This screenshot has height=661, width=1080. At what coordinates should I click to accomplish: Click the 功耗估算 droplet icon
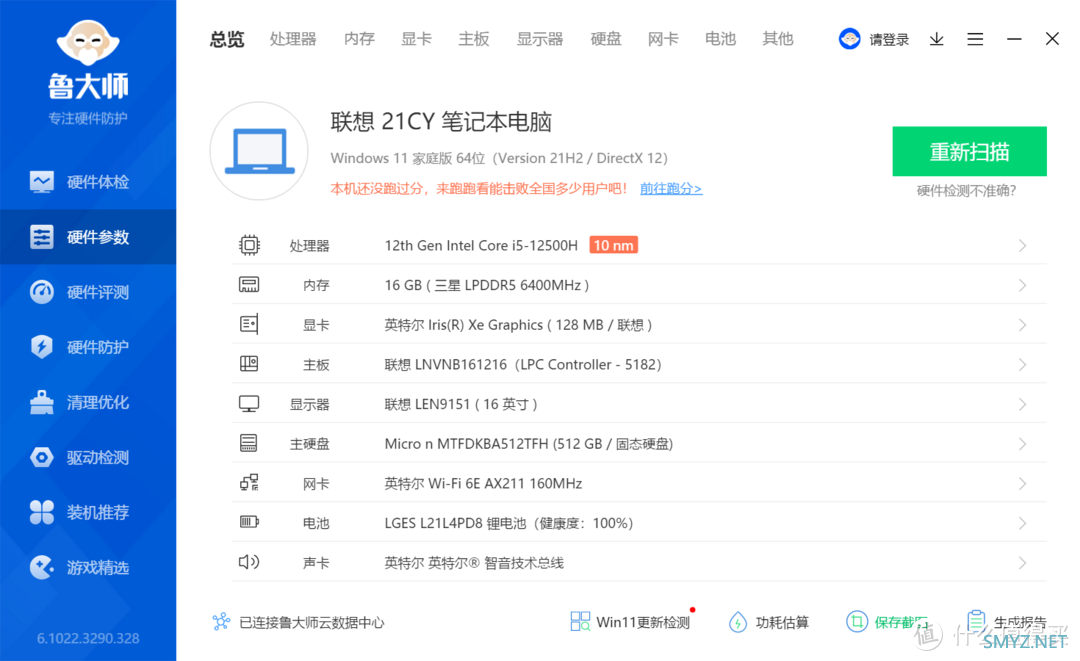pyautogui.click(x=738, y=622)
